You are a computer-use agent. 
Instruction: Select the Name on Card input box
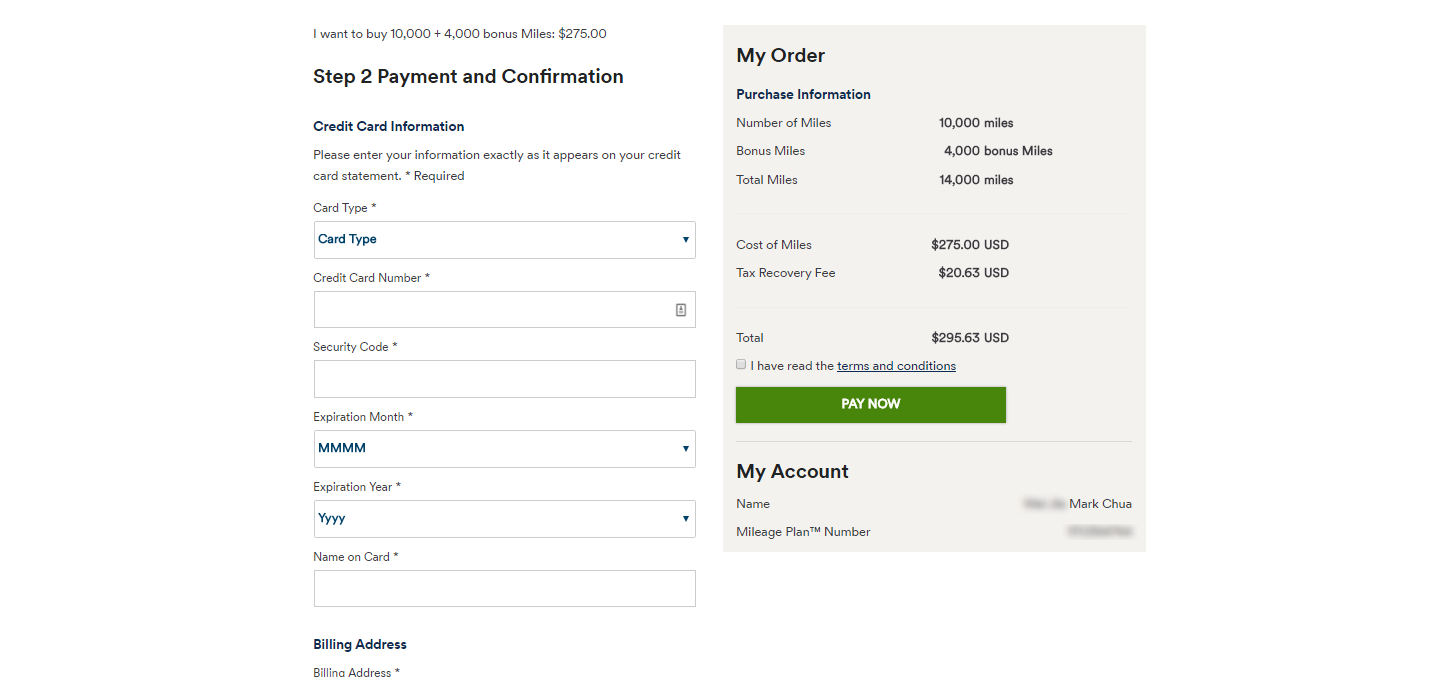coord(504,589)
